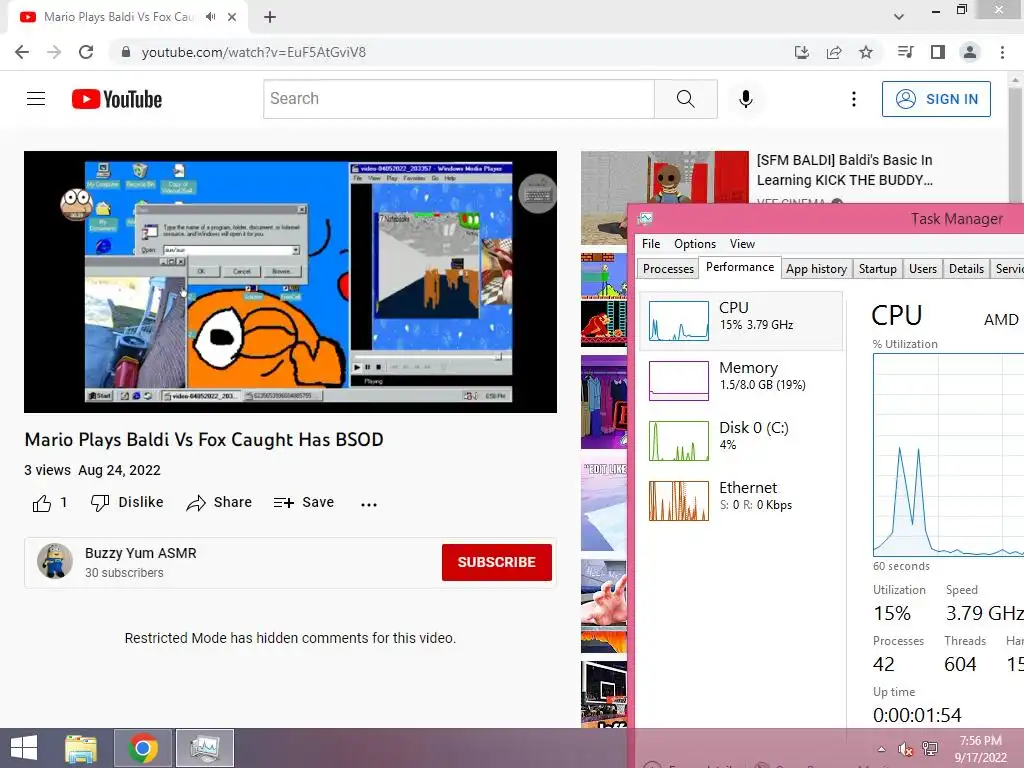Open the Donkey Kong recommended video thumbnail
Image resolution: width=1024 pixels, height=768 pixels.
click(x=604, y=323)
